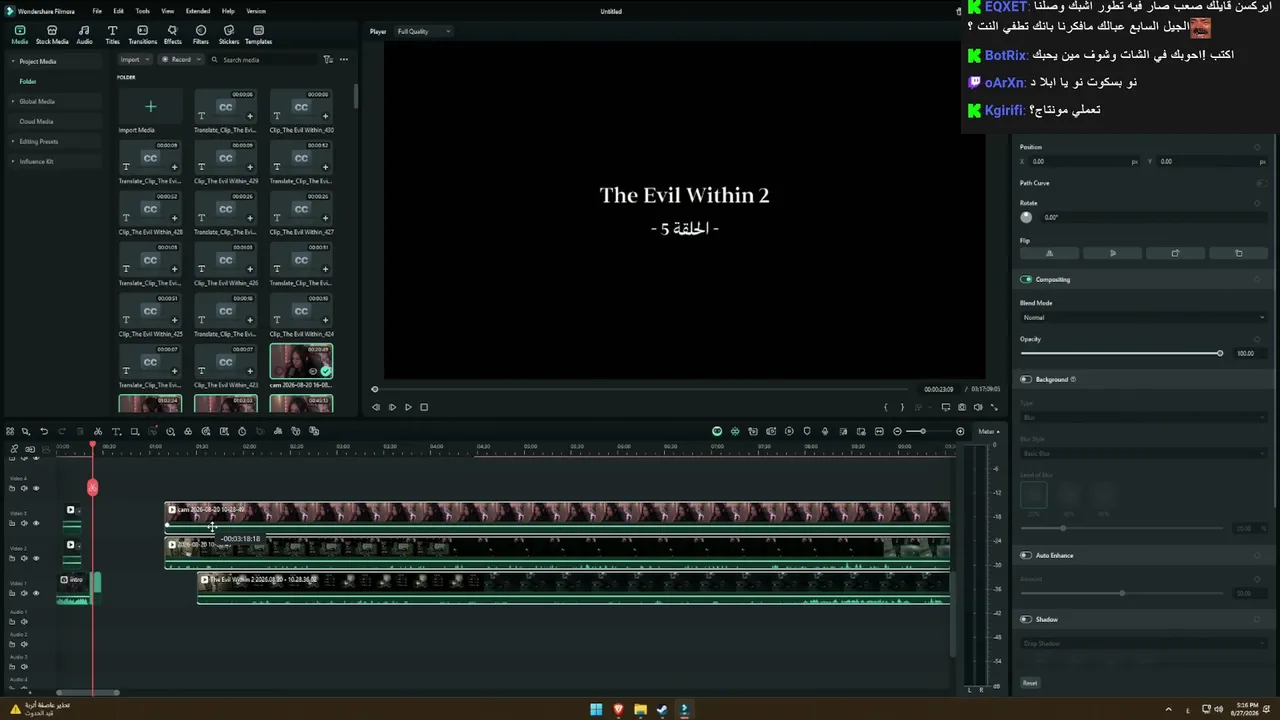The image size is (1280, 720).
Task: Click the Search media field
Action: [265, 60]
